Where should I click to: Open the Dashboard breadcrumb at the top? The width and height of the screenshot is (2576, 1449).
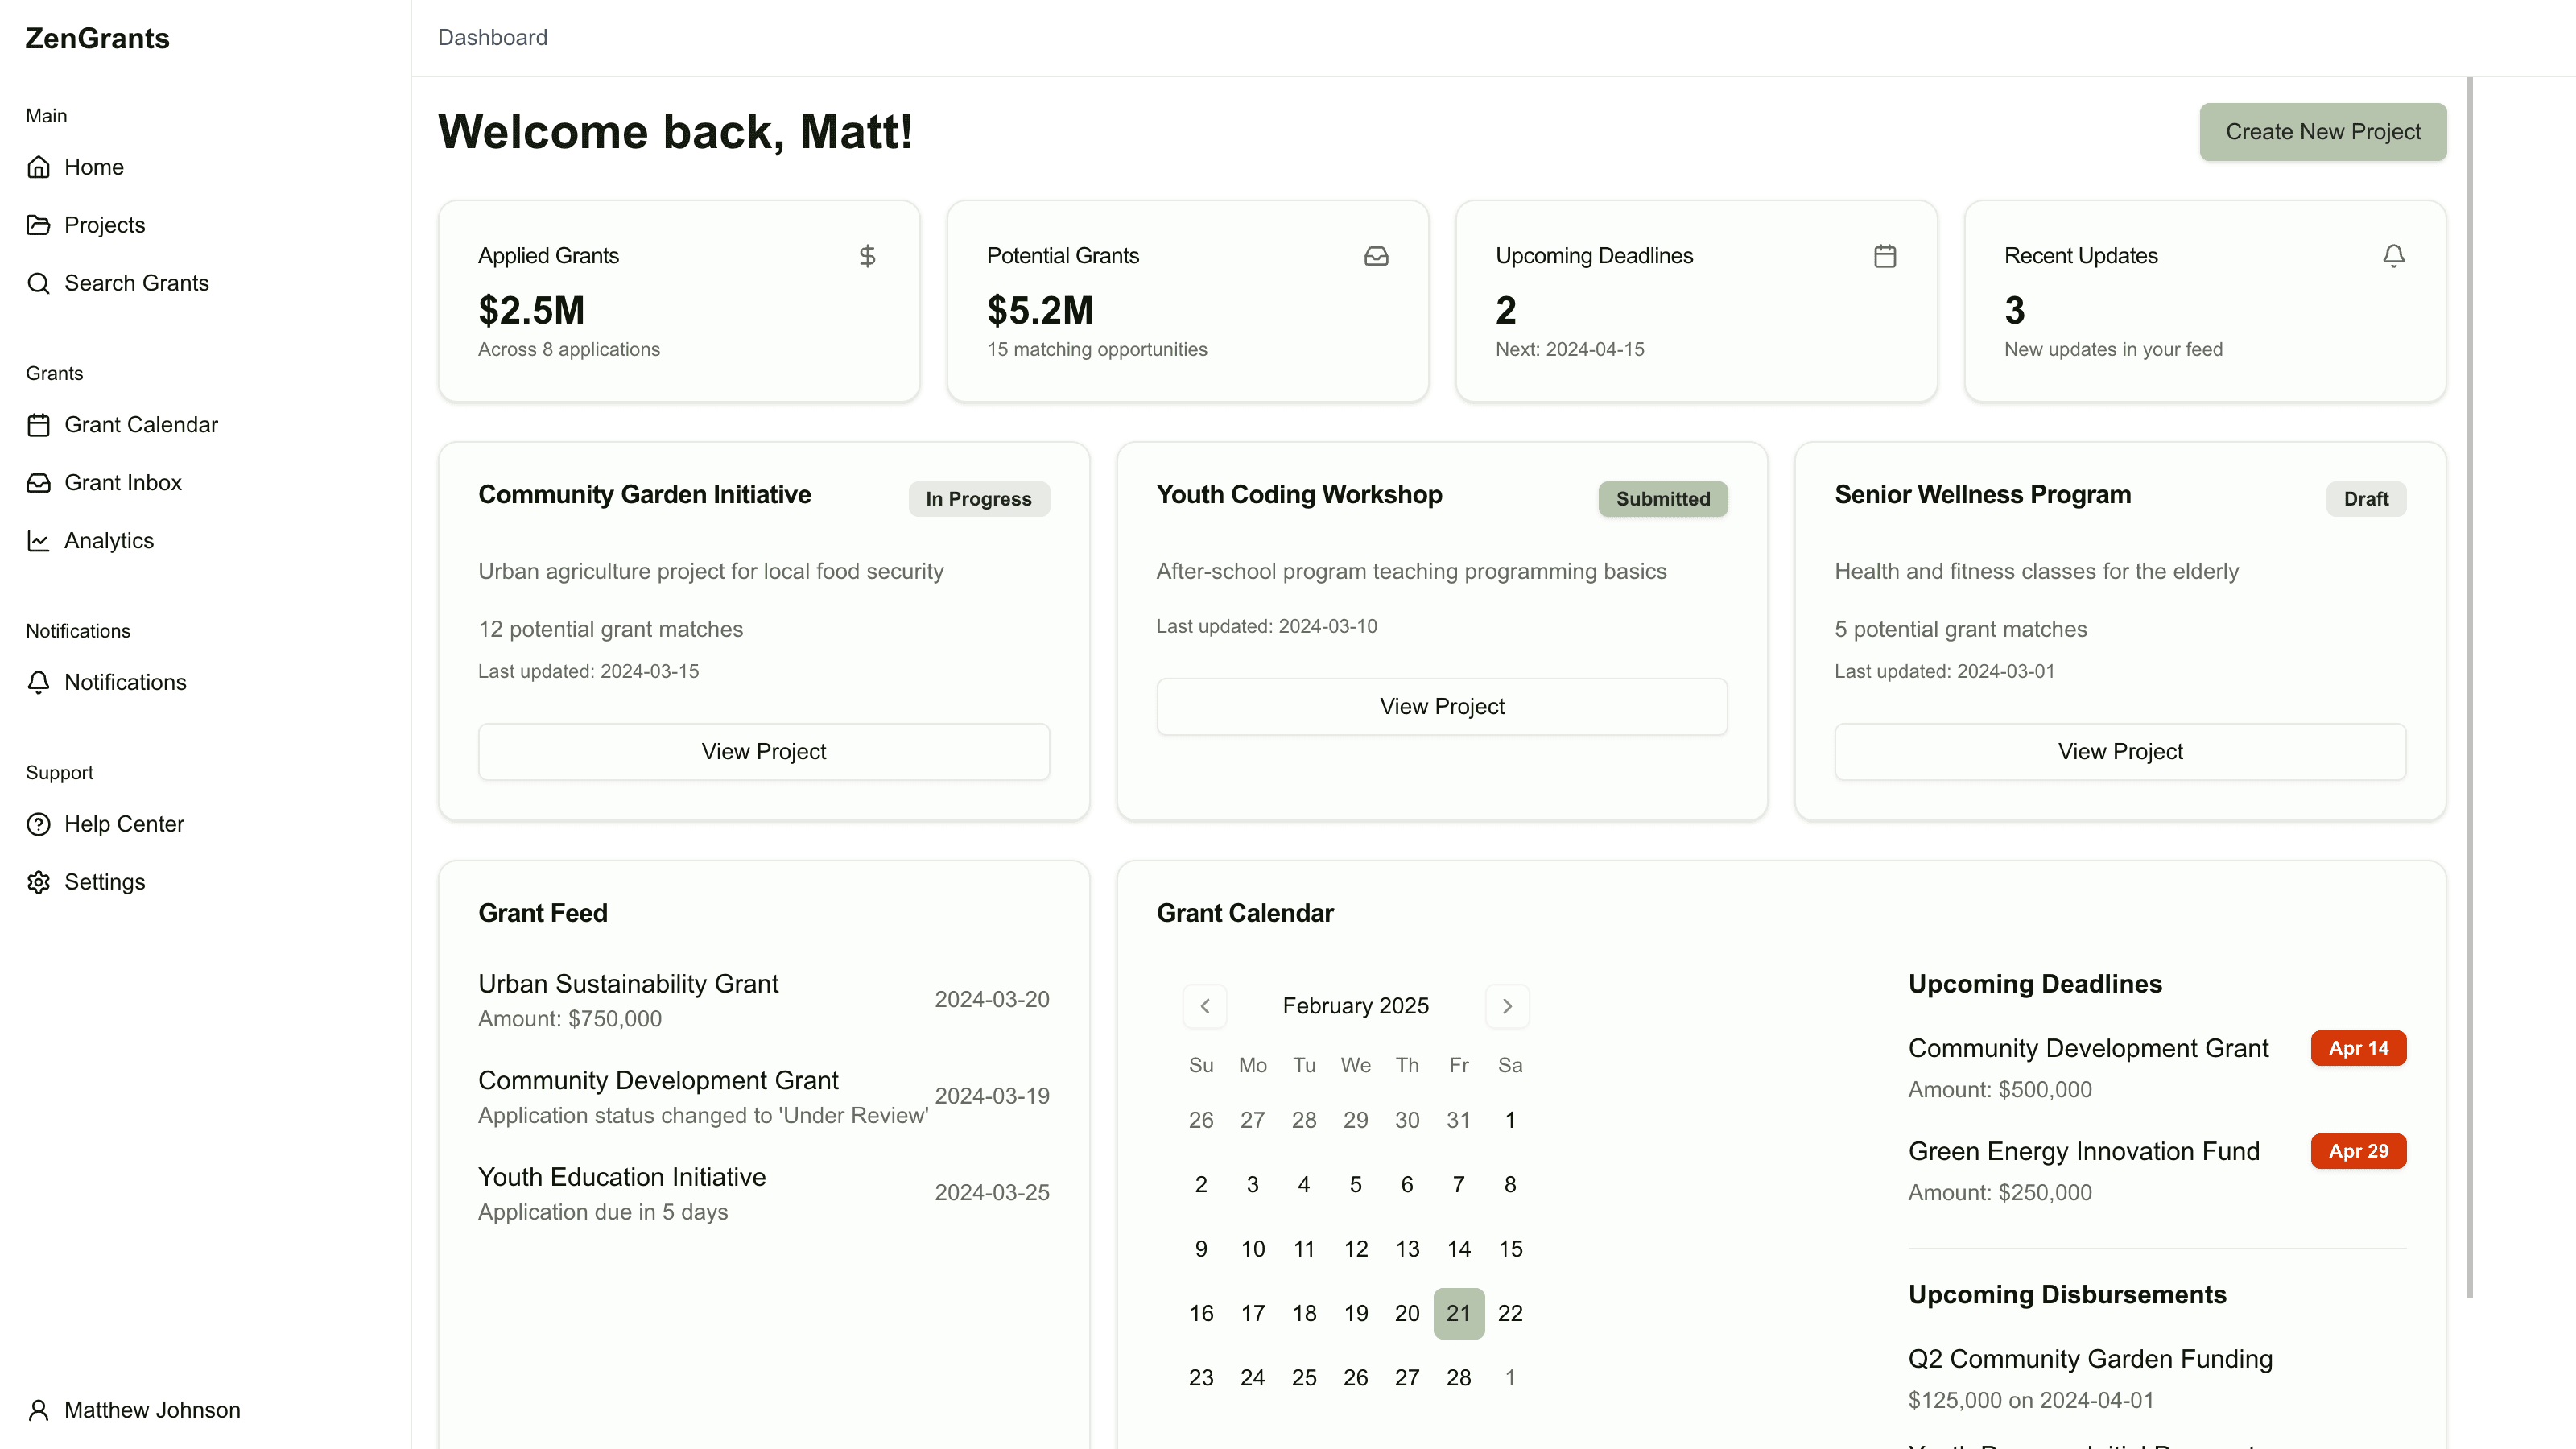(x=492, y=37)
